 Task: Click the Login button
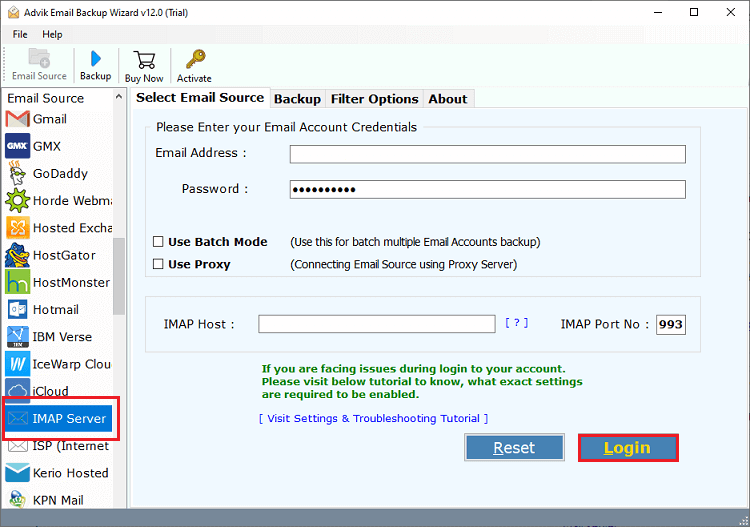(x=628, y=448)
